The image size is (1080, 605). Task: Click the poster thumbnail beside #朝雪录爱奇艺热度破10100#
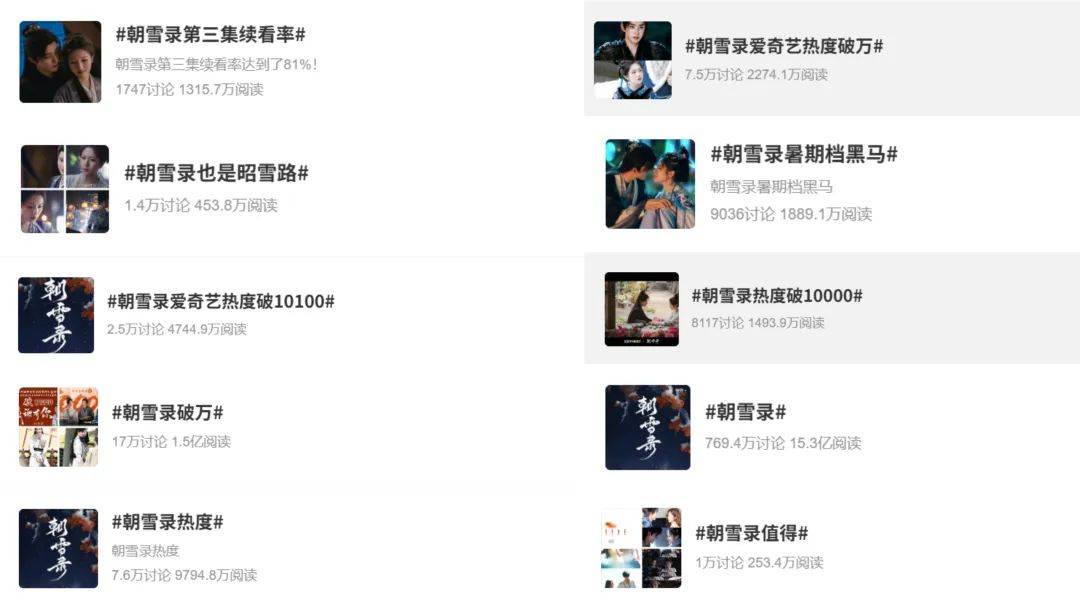pos(56,315)
